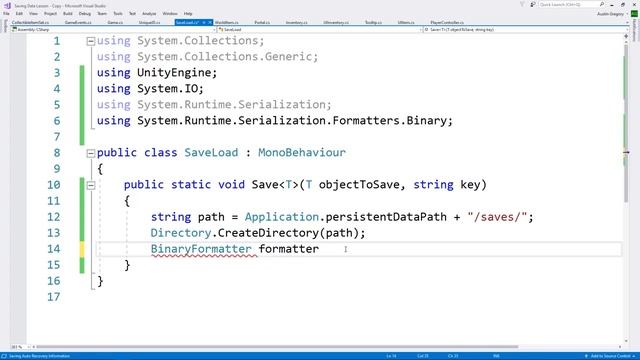Switch to the GameEvents.cs tab

click(78, 22)
